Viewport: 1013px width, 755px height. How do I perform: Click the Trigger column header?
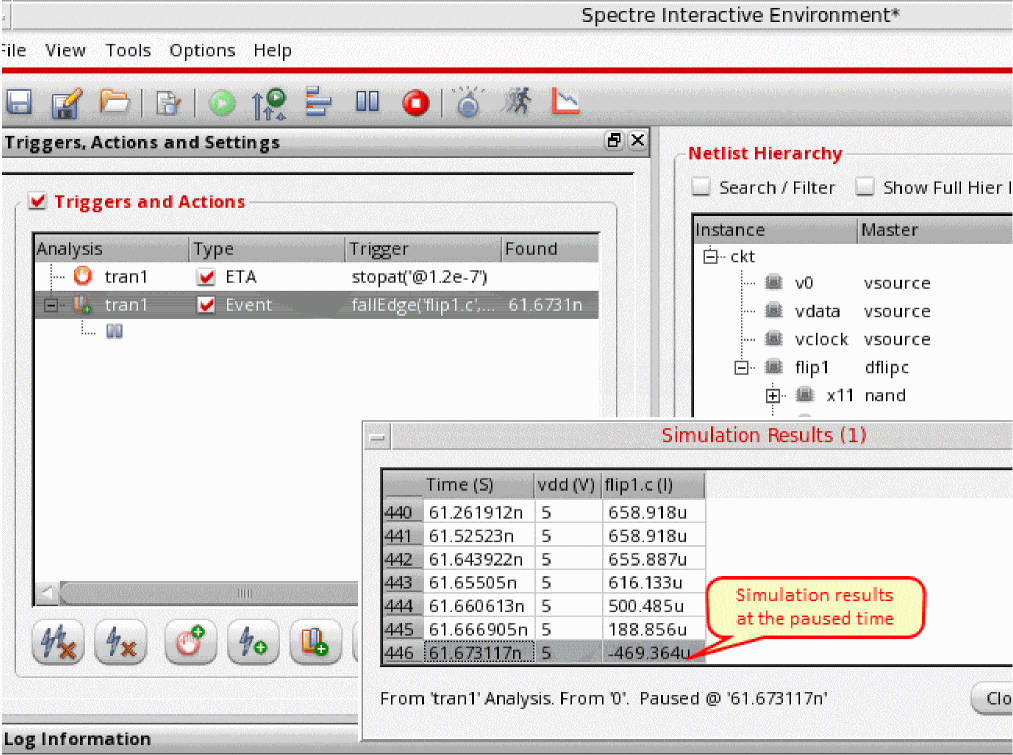coord(422,249)
